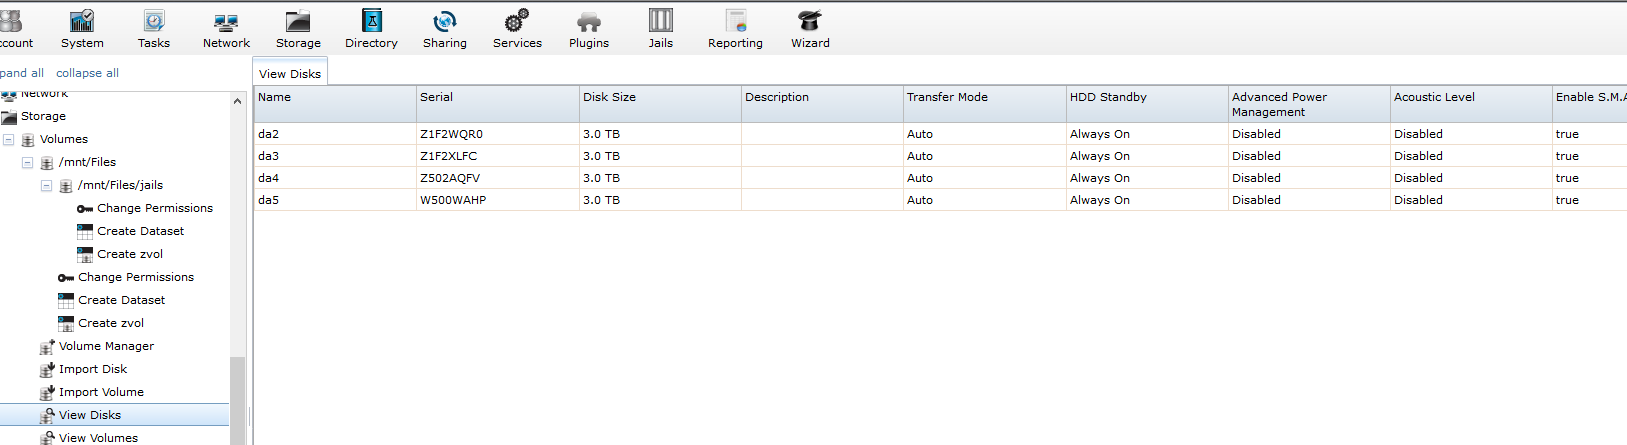
Task: Click Volume Manager icon in tree
Action: pyautogui.click(x=47, y=347)
